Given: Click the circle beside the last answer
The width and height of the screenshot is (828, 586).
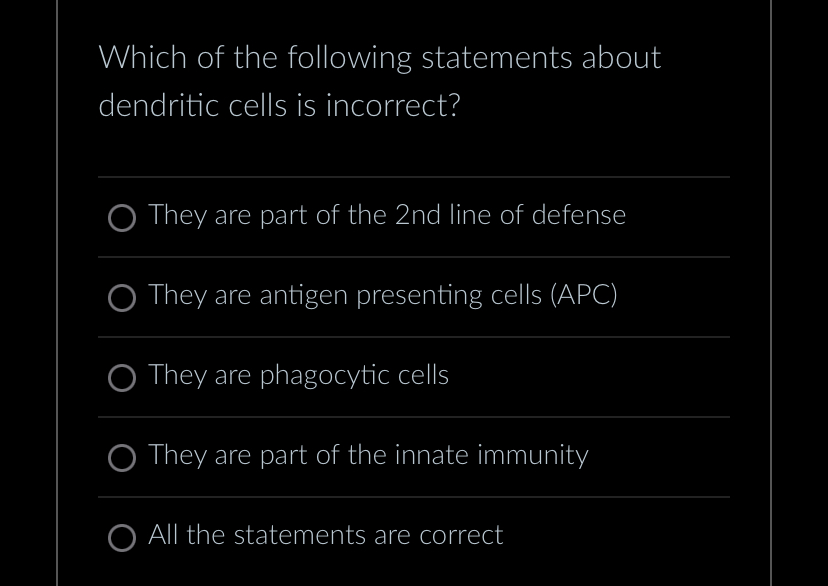Looking at the screenshot, I should click(121, 538).
